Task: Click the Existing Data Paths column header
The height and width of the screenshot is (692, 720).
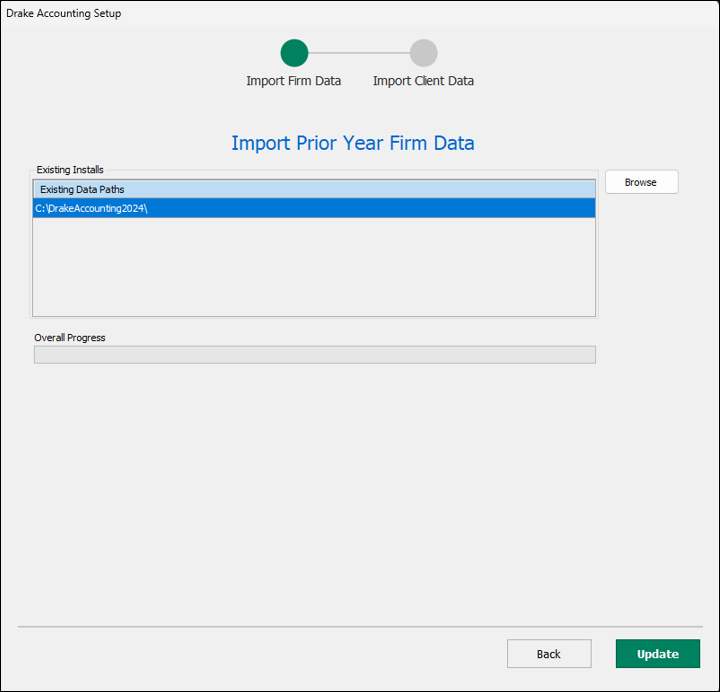Action: [314, 189]
